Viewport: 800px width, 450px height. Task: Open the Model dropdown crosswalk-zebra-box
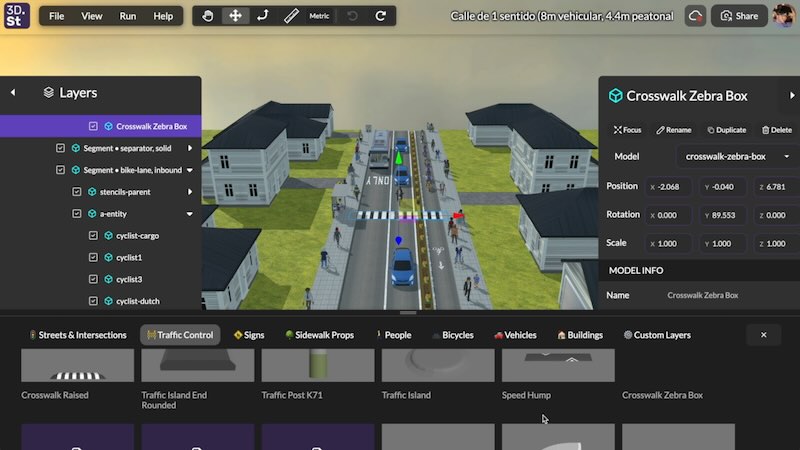(x=737, y=157)
